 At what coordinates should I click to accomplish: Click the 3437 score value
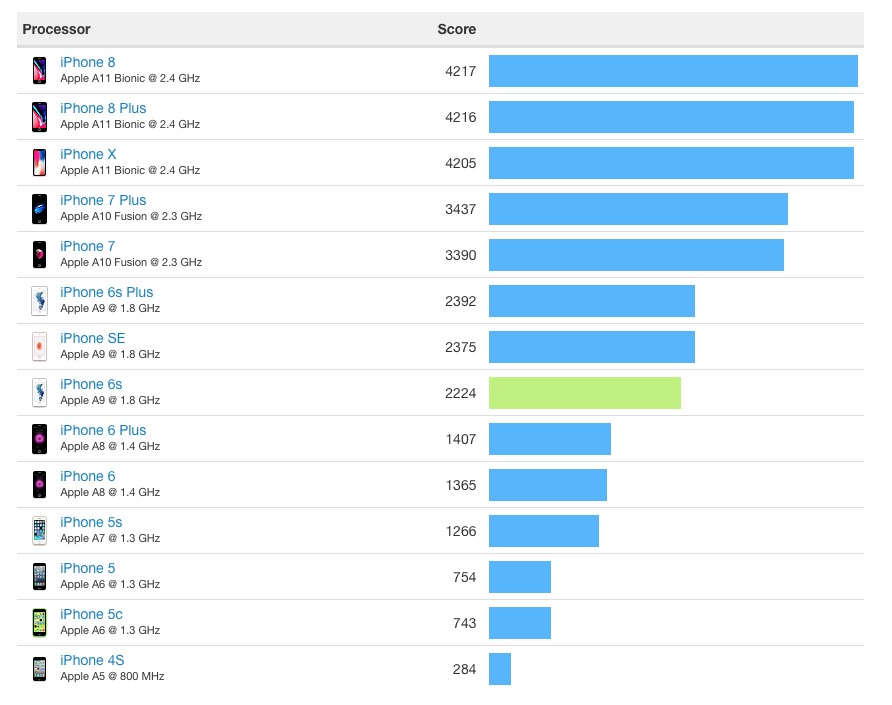pyautogui.click(x=460, y=209)
